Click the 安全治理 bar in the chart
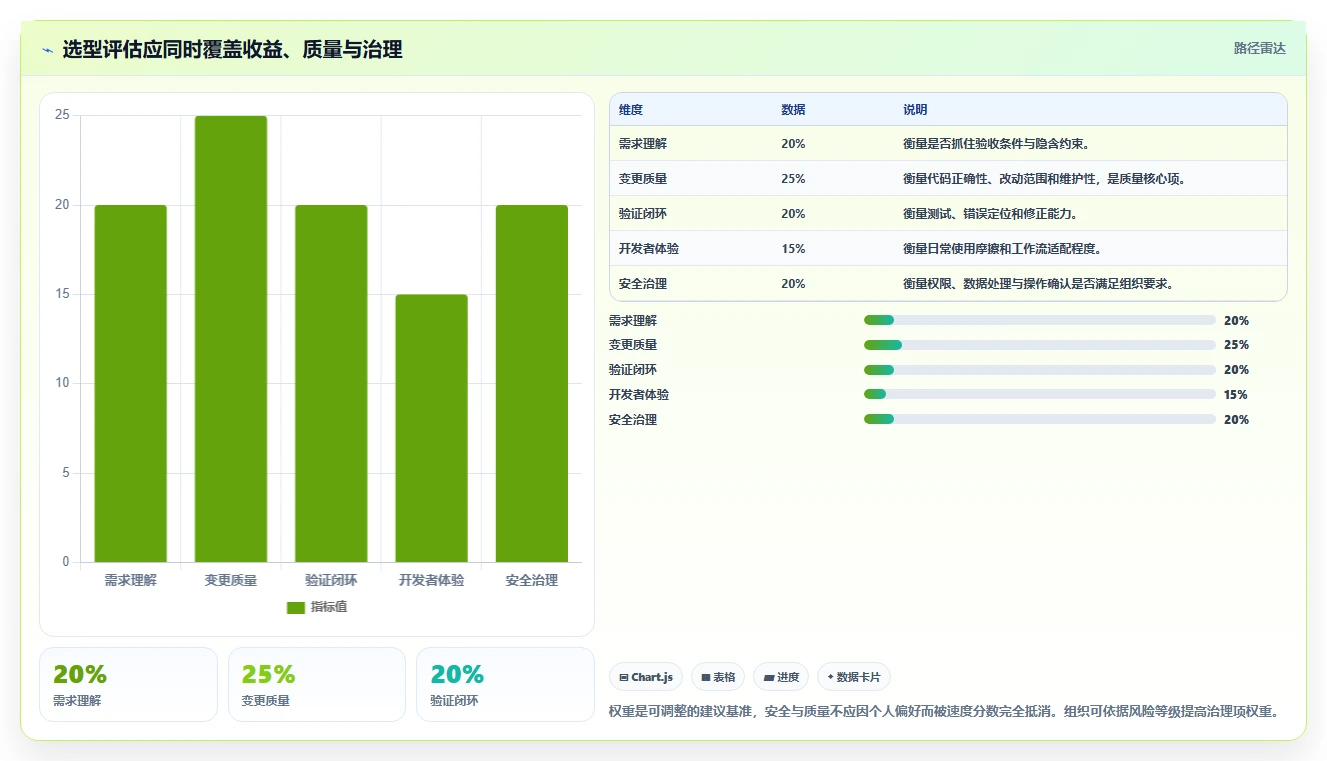 point(532,383)
